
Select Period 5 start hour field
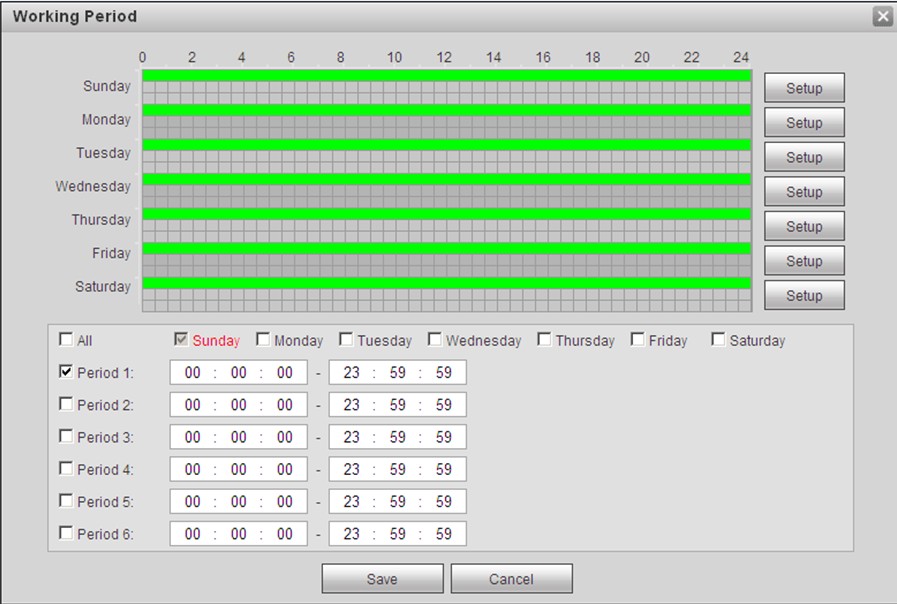(x=193, y=502)
